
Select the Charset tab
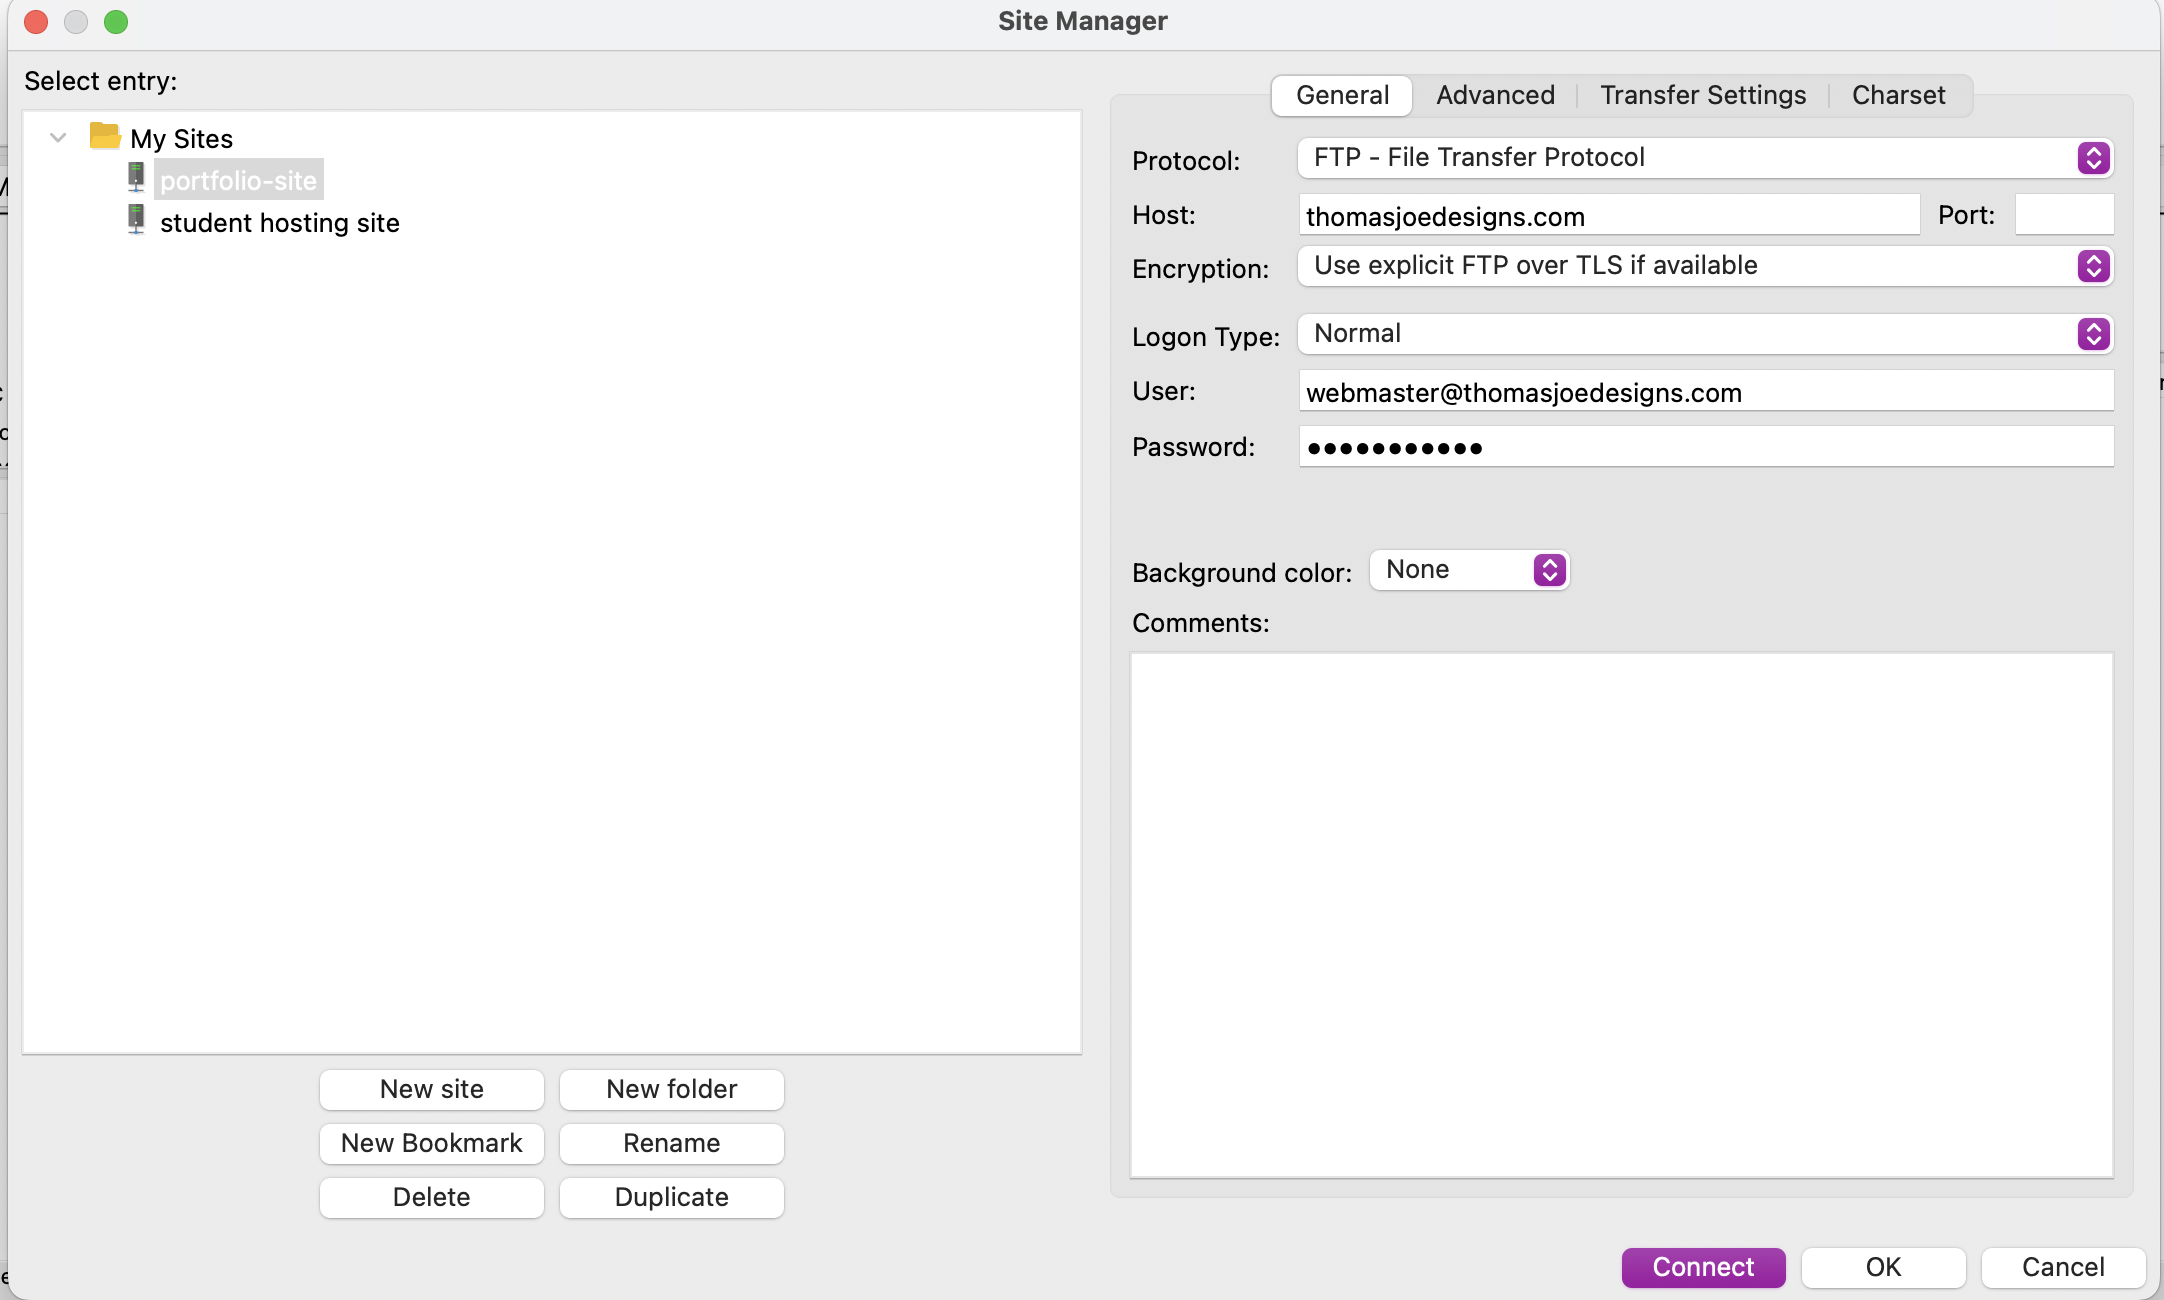click(x=1900, y=94)
